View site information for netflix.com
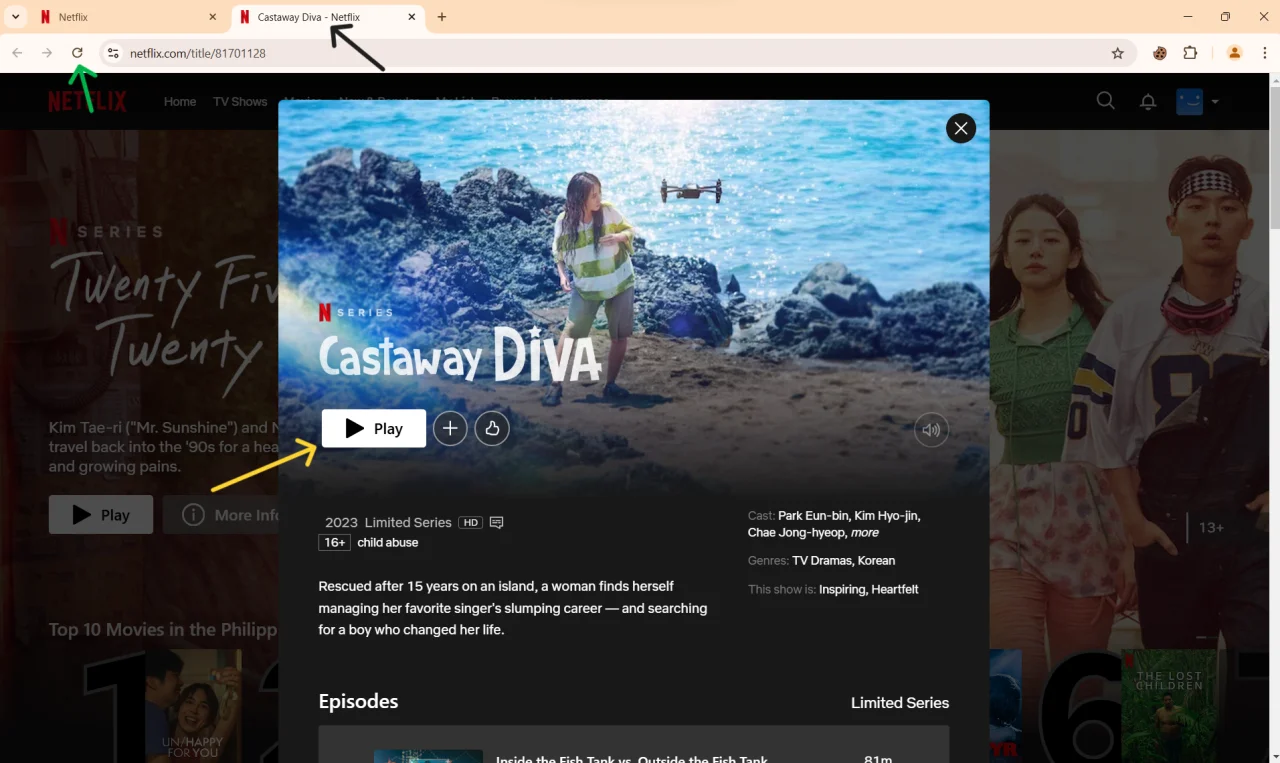 113,53
